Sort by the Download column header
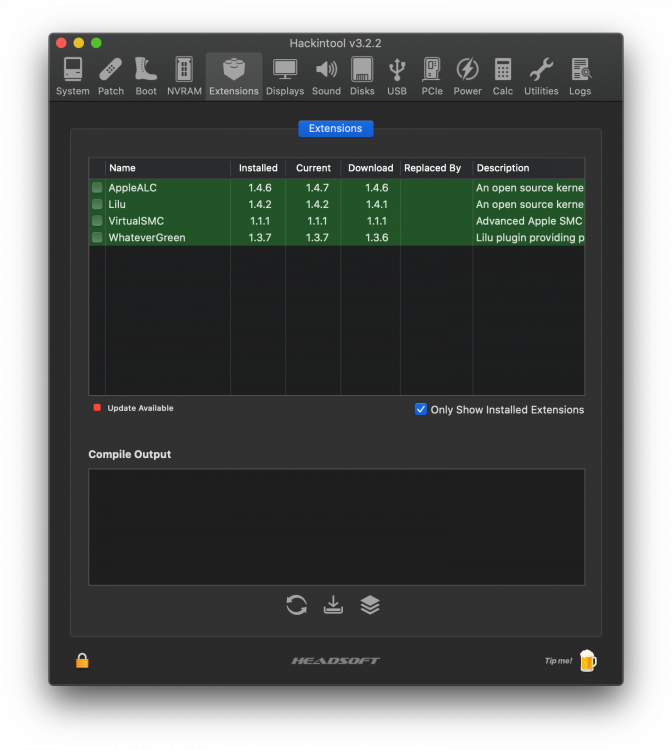Screen dimensions: 672x750 (x=371, y=168)
